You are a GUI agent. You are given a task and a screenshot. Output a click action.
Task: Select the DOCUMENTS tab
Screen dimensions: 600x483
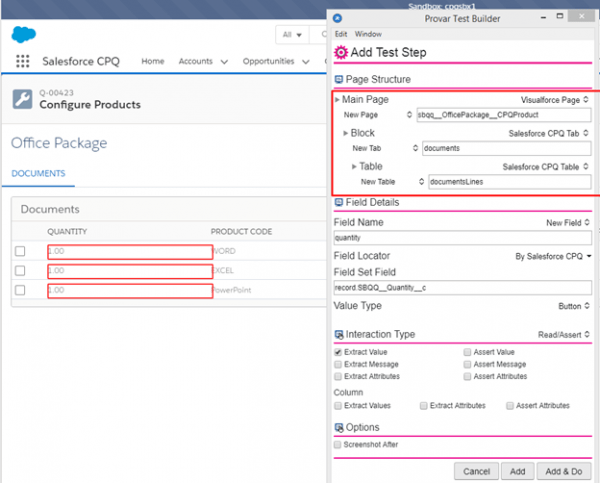pyautogui.click(x=38, y=173)
